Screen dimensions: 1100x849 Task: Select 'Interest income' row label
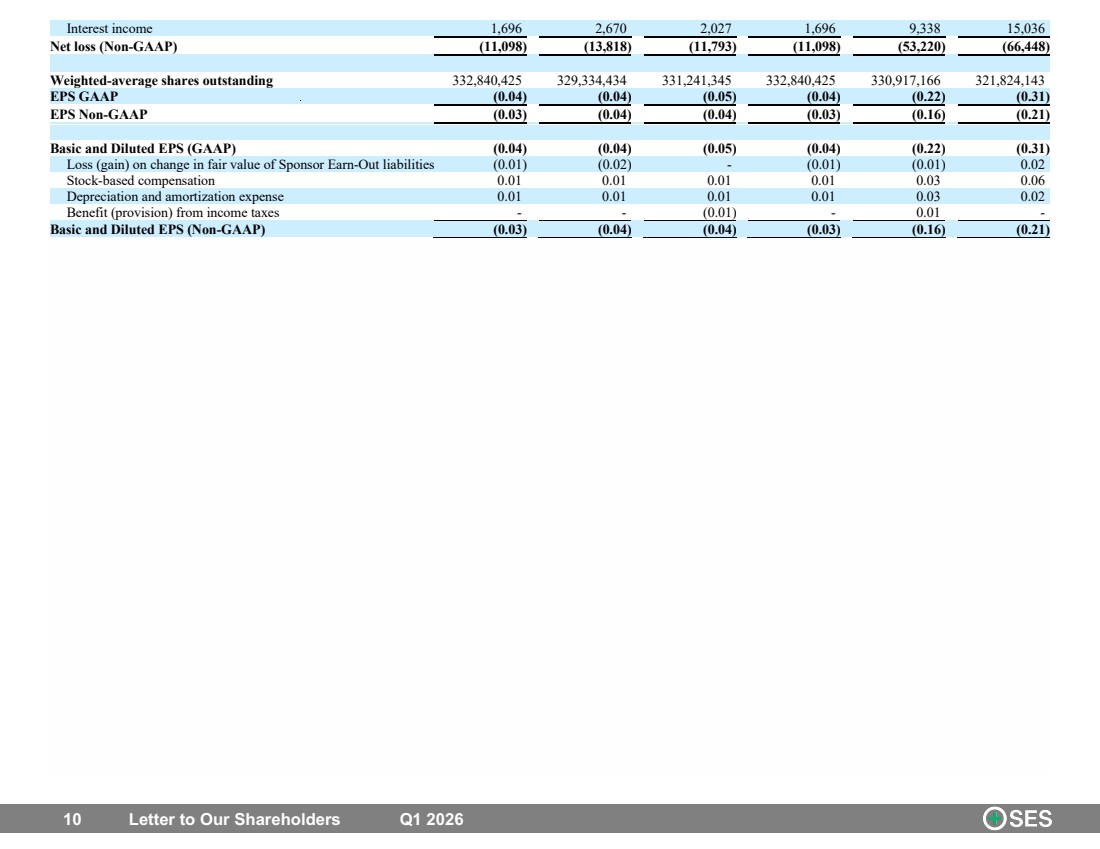click(x=109, y=29)
